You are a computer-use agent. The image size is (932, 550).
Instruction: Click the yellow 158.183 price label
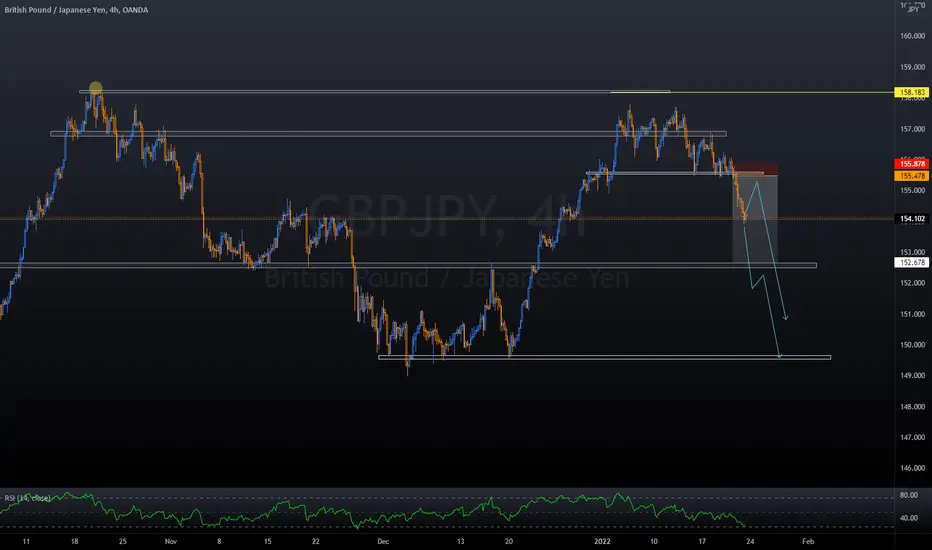pos(912,93)
